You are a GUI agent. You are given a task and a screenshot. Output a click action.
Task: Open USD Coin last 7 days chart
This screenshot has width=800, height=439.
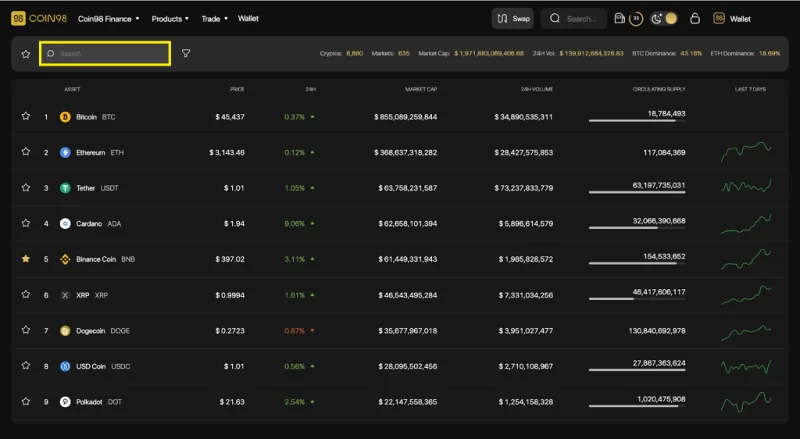746,367
